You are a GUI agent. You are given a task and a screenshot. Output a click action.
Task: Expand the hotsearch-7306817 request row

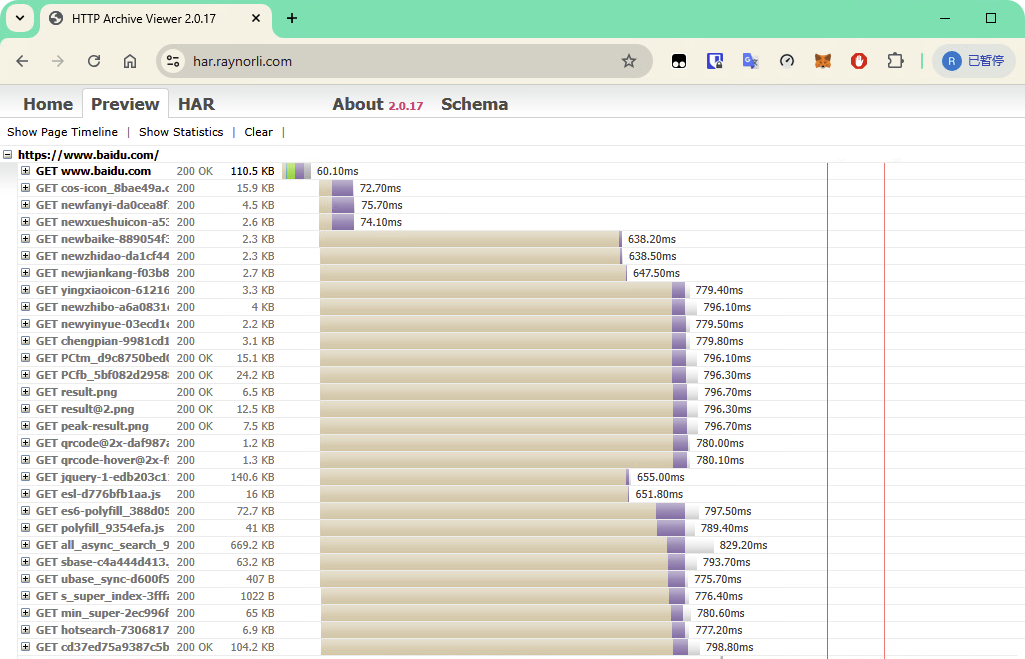pyautogui.click(x=25, y=630)
